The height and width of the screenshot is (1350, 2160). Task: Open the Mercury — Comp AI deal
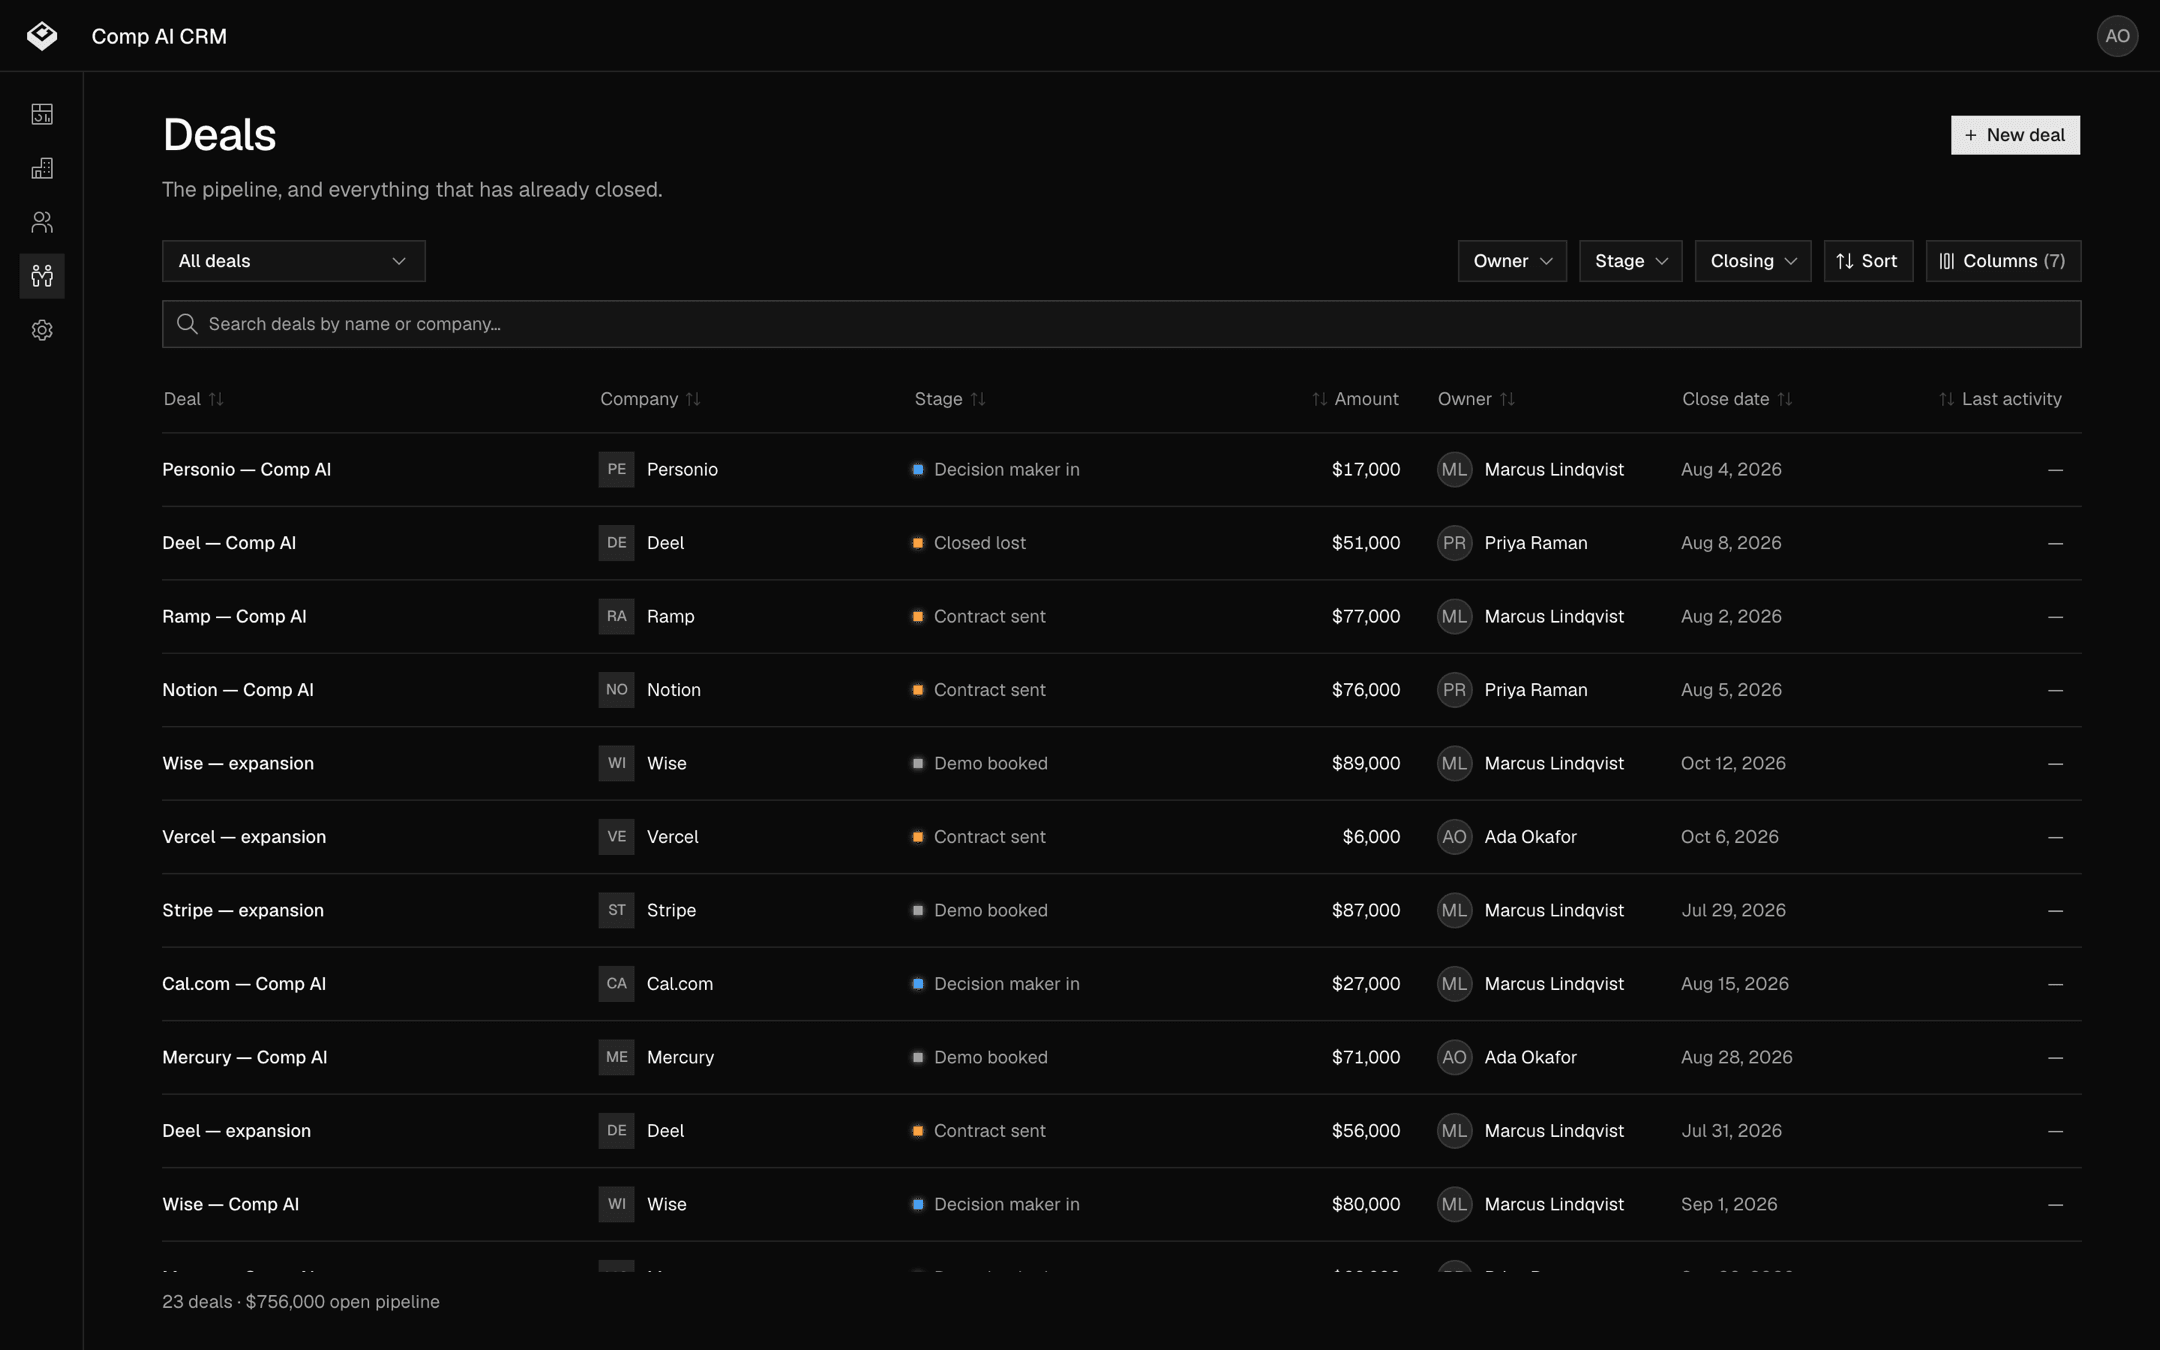pyautogui.click(x=244, y=1057)
